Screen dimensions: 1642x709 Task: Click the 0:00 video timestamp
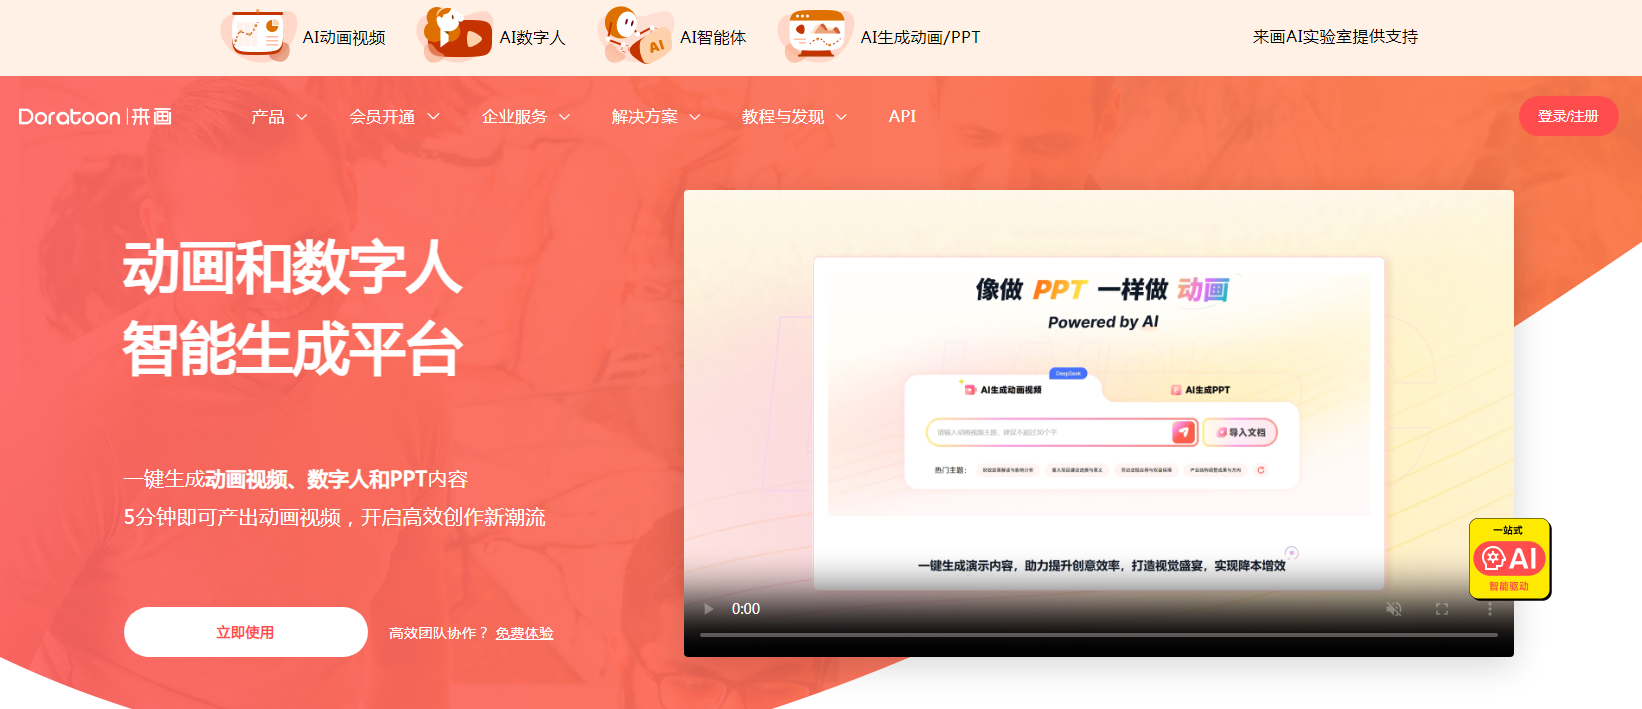click(746, 609)
